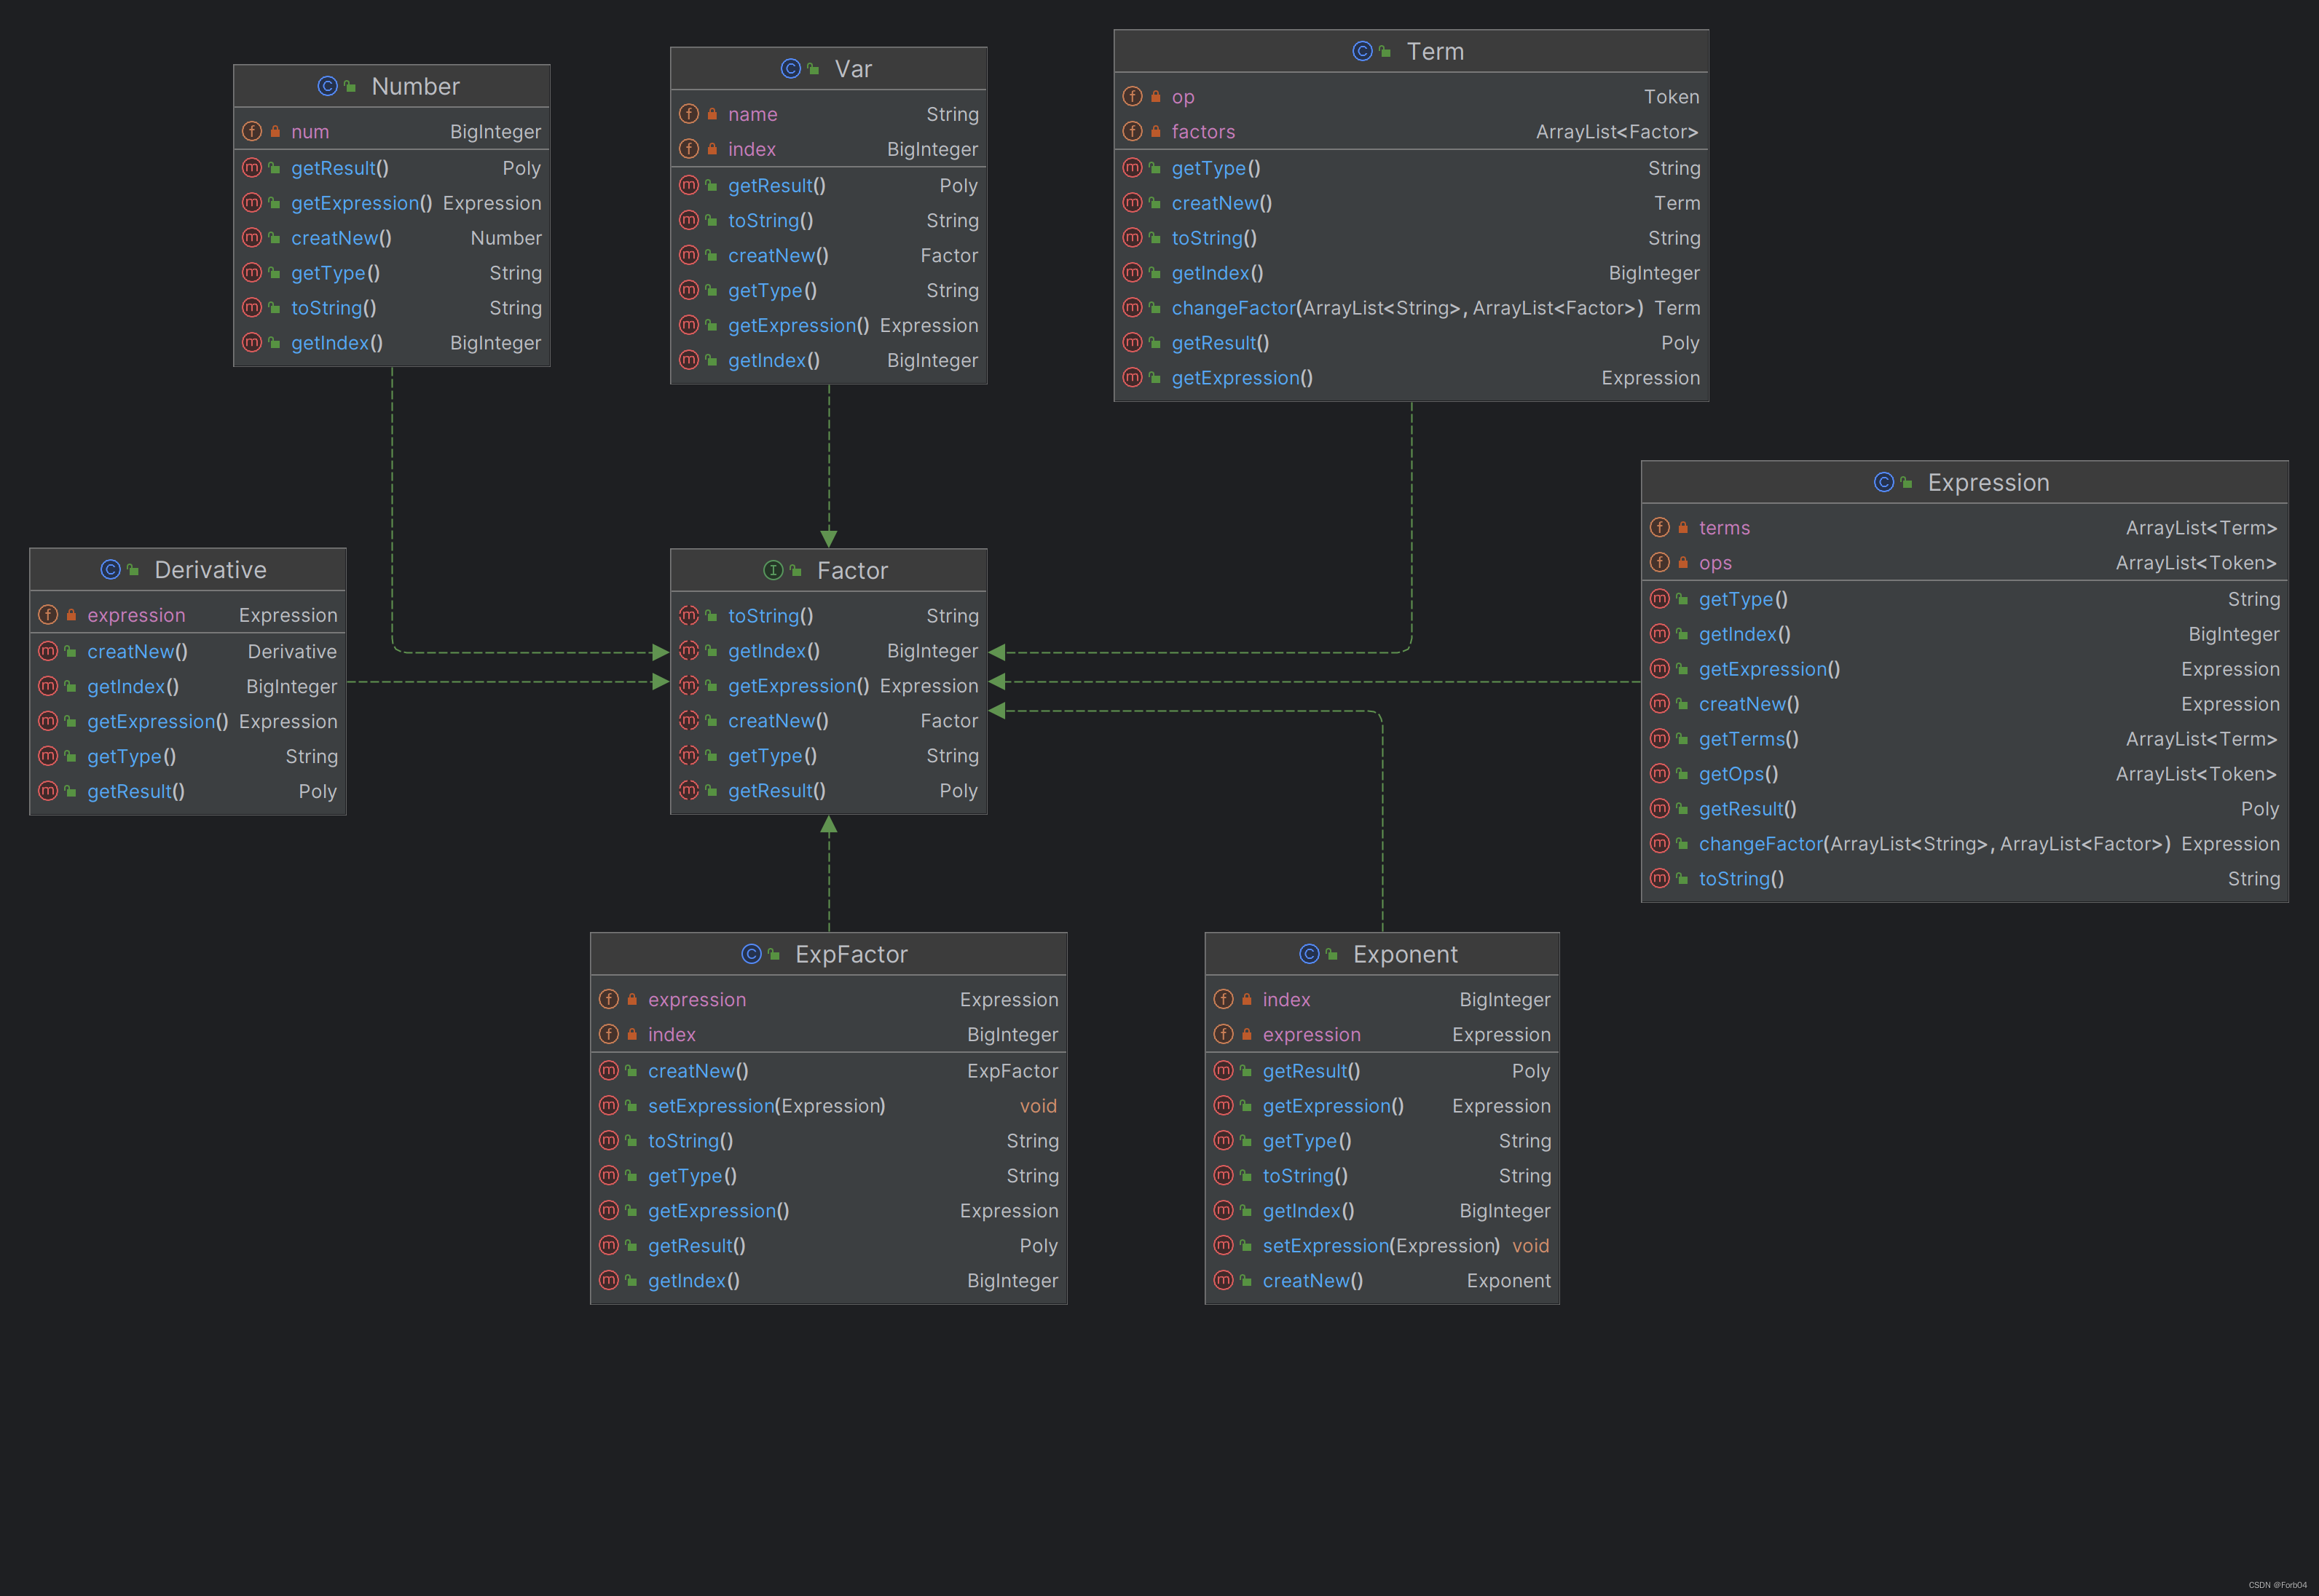
Task: Click method icon of toString() in Var
Action: (689, 220)
